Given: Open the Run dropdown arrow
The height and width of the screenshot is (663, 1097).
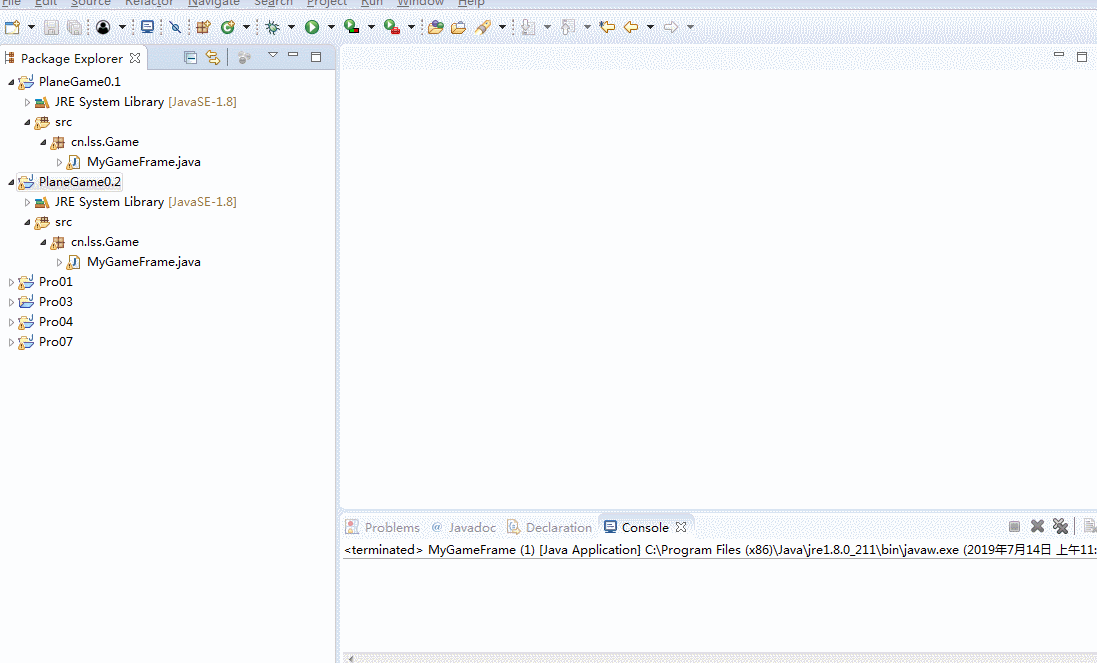Looking at the screenshot, I should (331, 27).
